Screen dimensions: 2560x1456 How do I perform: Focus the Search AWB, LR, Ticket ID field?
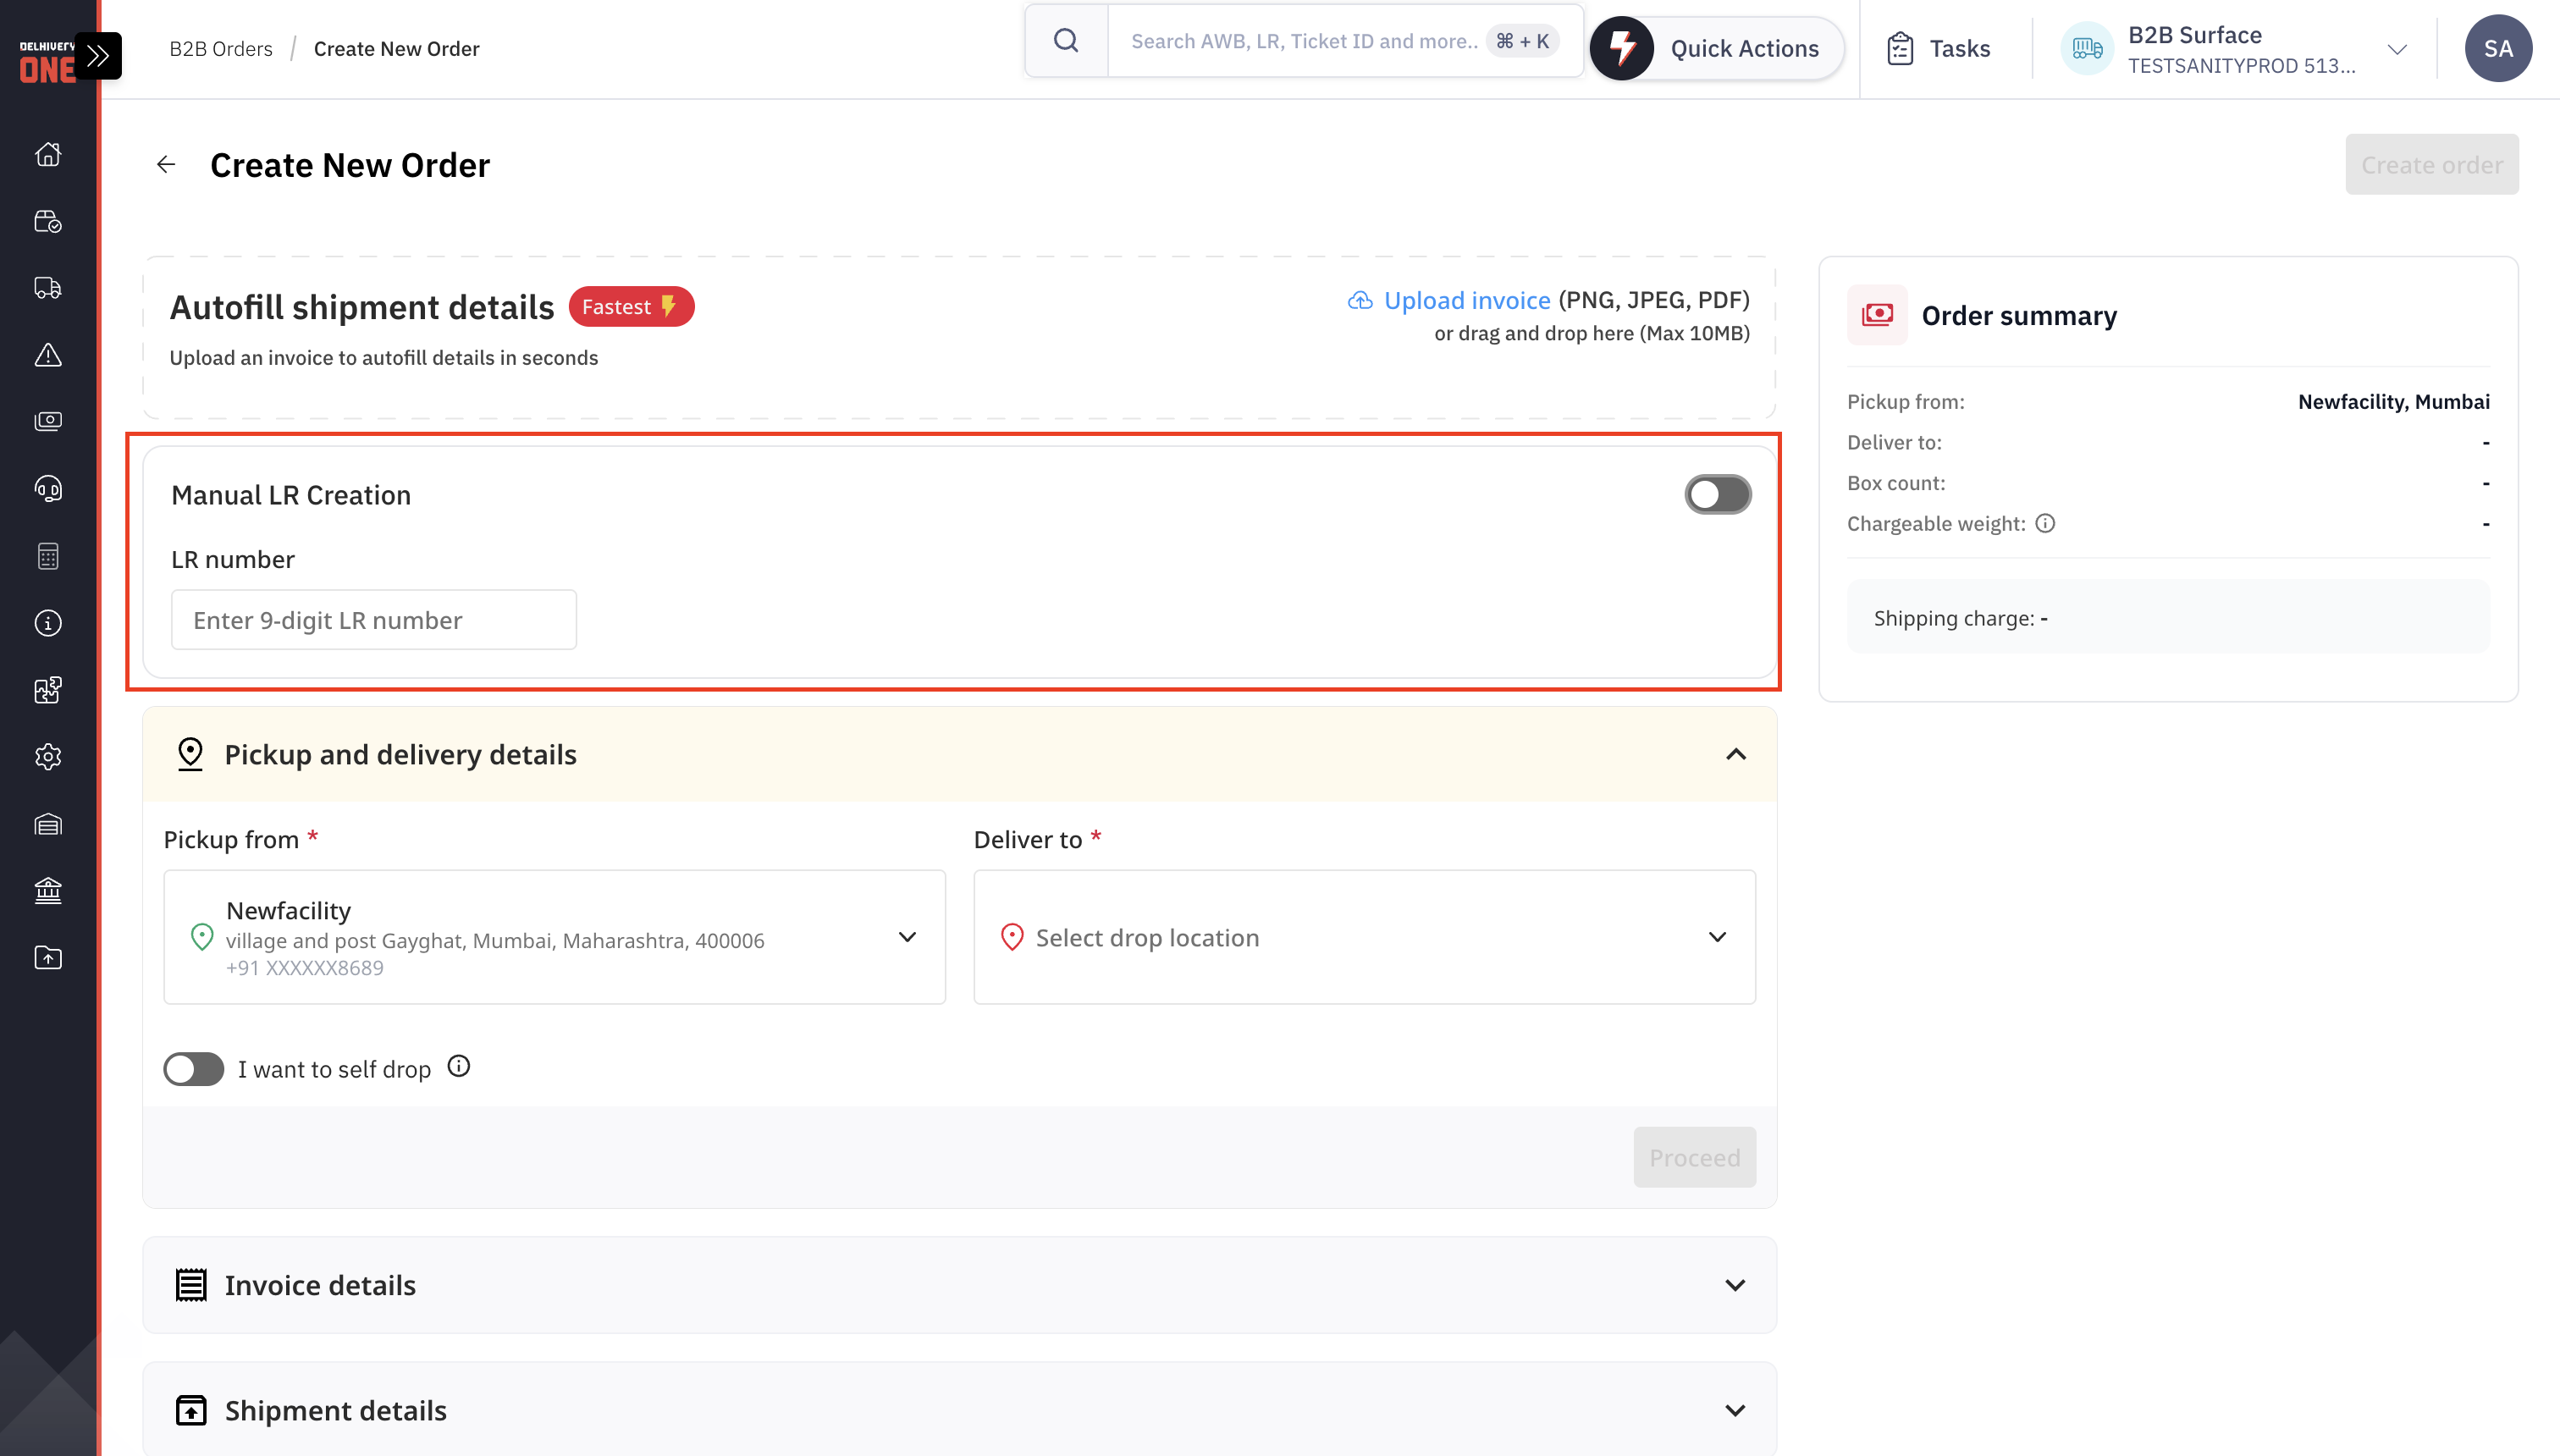tap(1304, 41)
